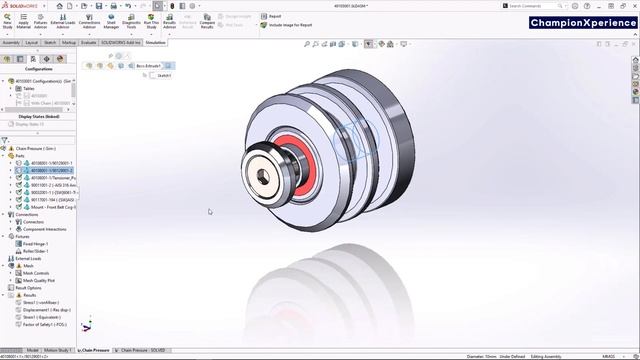Click the Search Commands field
Viewport: 640px width, 360px height.
535,6
